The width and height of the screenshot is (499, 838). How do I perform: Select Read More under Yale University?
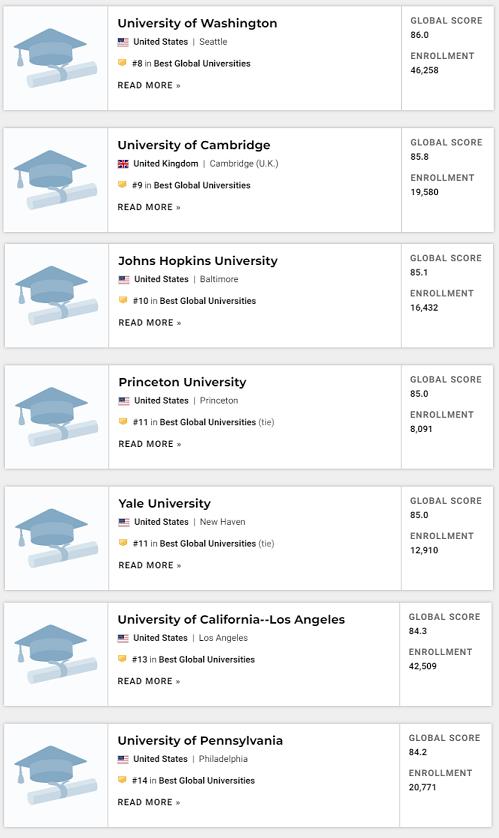tap(150, 565)
